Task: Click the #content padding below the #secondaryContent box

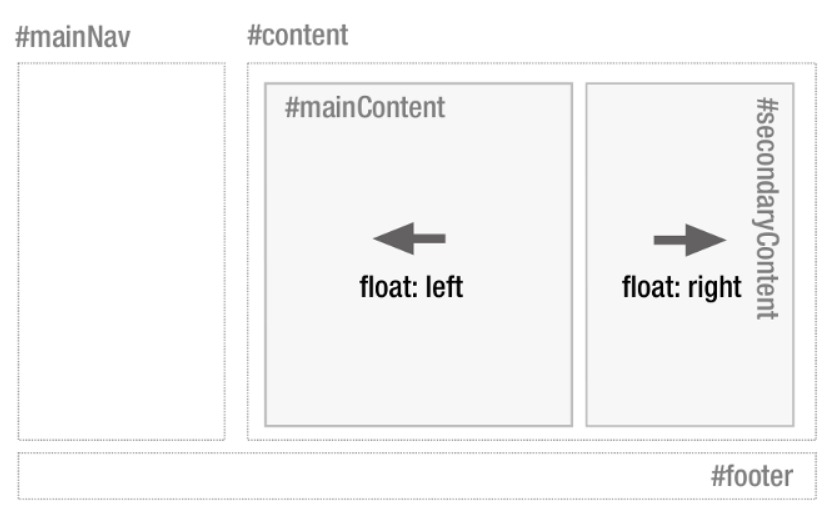Action: [x=690, y=433]
